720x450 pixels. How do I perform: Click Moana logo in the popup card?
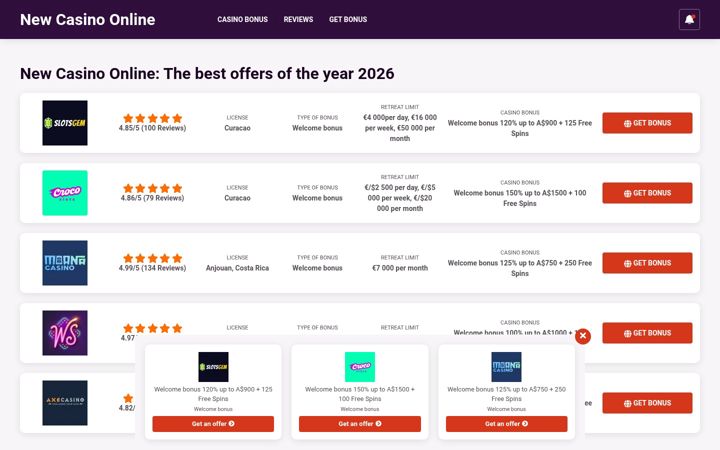(x=506, y=367)
